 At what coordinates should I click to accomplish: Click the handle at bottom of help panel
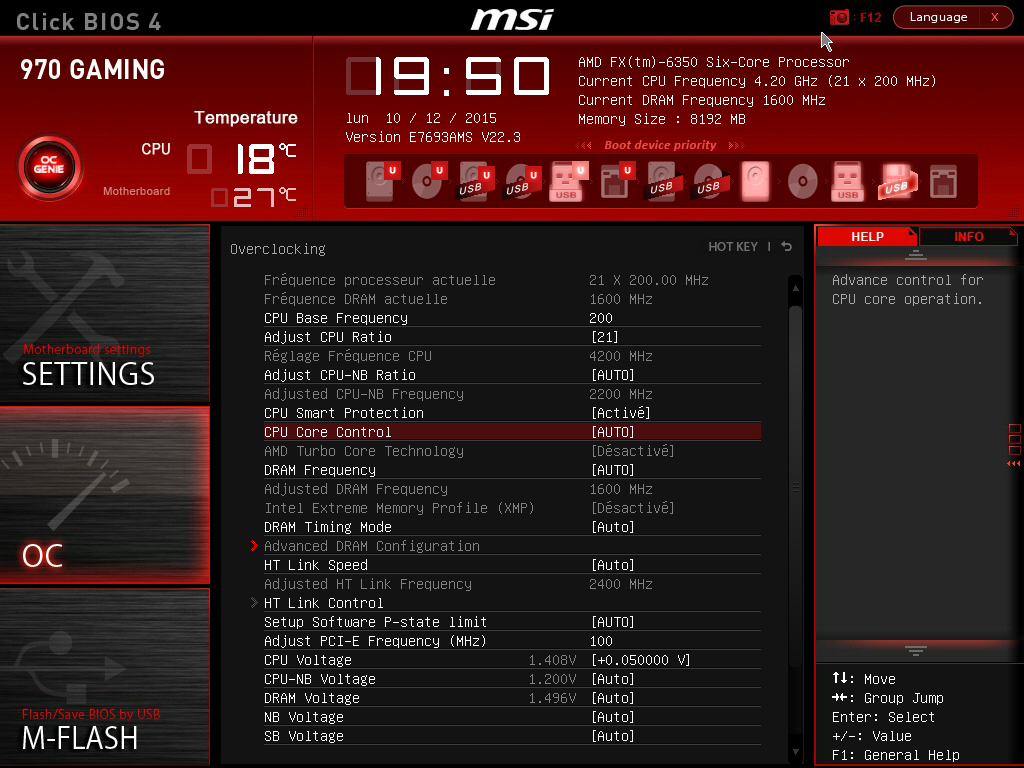(x=916, y=650)
